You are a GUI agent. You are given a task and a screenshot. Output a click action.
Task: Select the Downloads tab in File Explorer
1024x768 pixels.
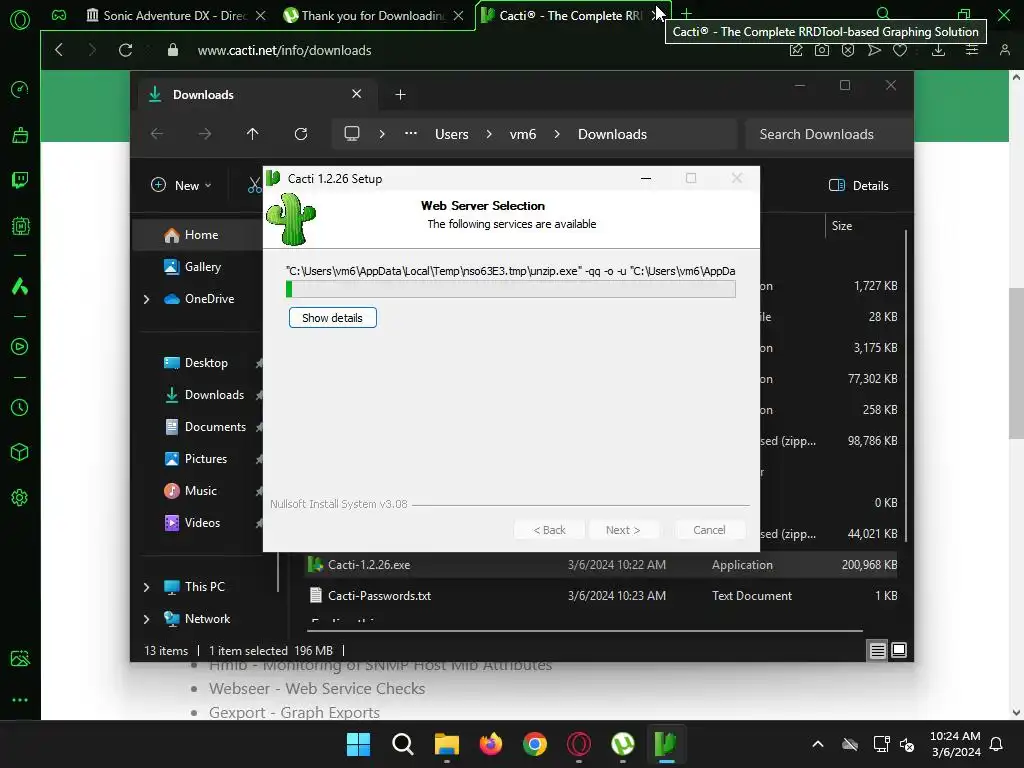pyautogui.click(x=257, y=95)
